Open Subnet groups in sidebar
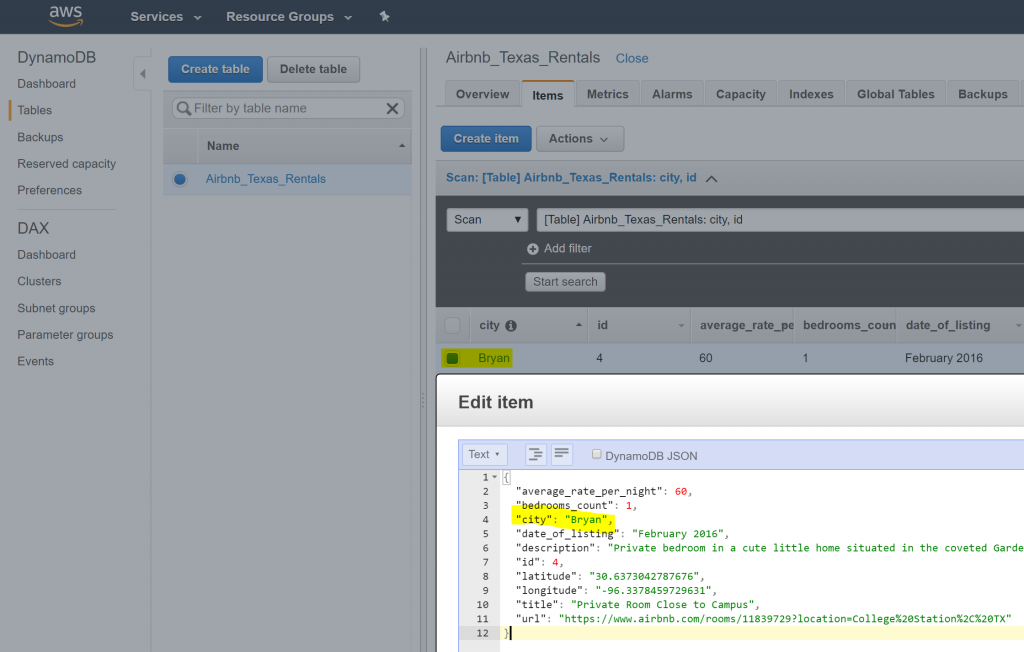The height and width of the screenshot is (652, 1024). (56, 308)
